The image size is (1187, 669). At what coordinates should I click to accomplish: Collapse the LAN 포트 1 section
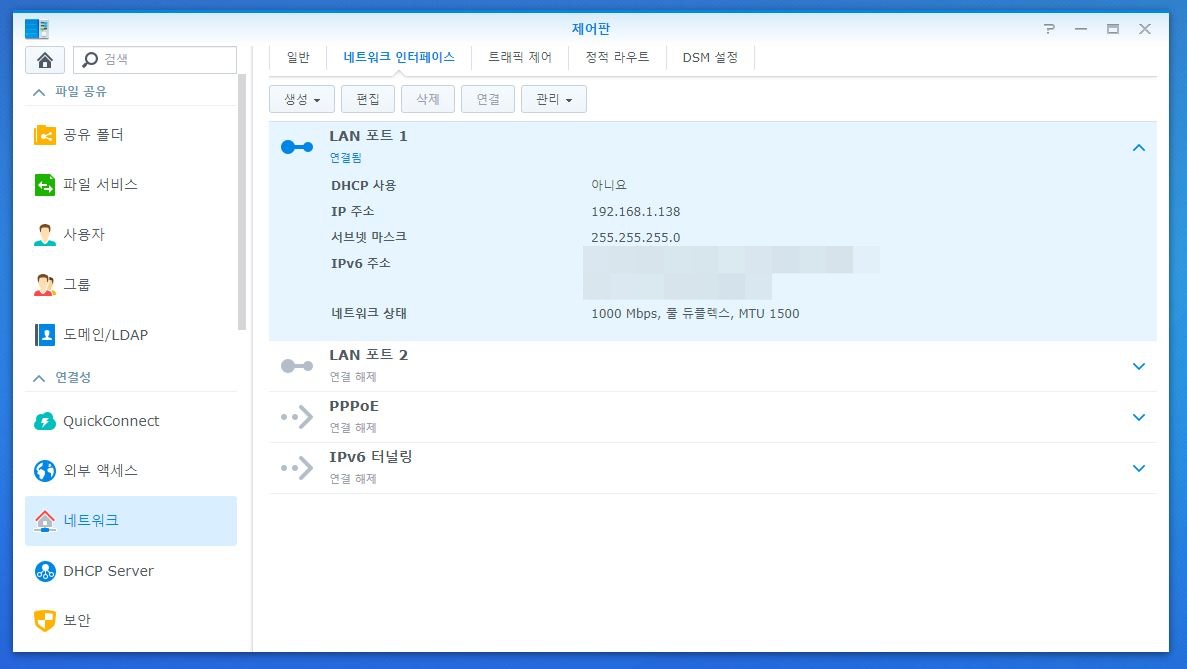1138,148
